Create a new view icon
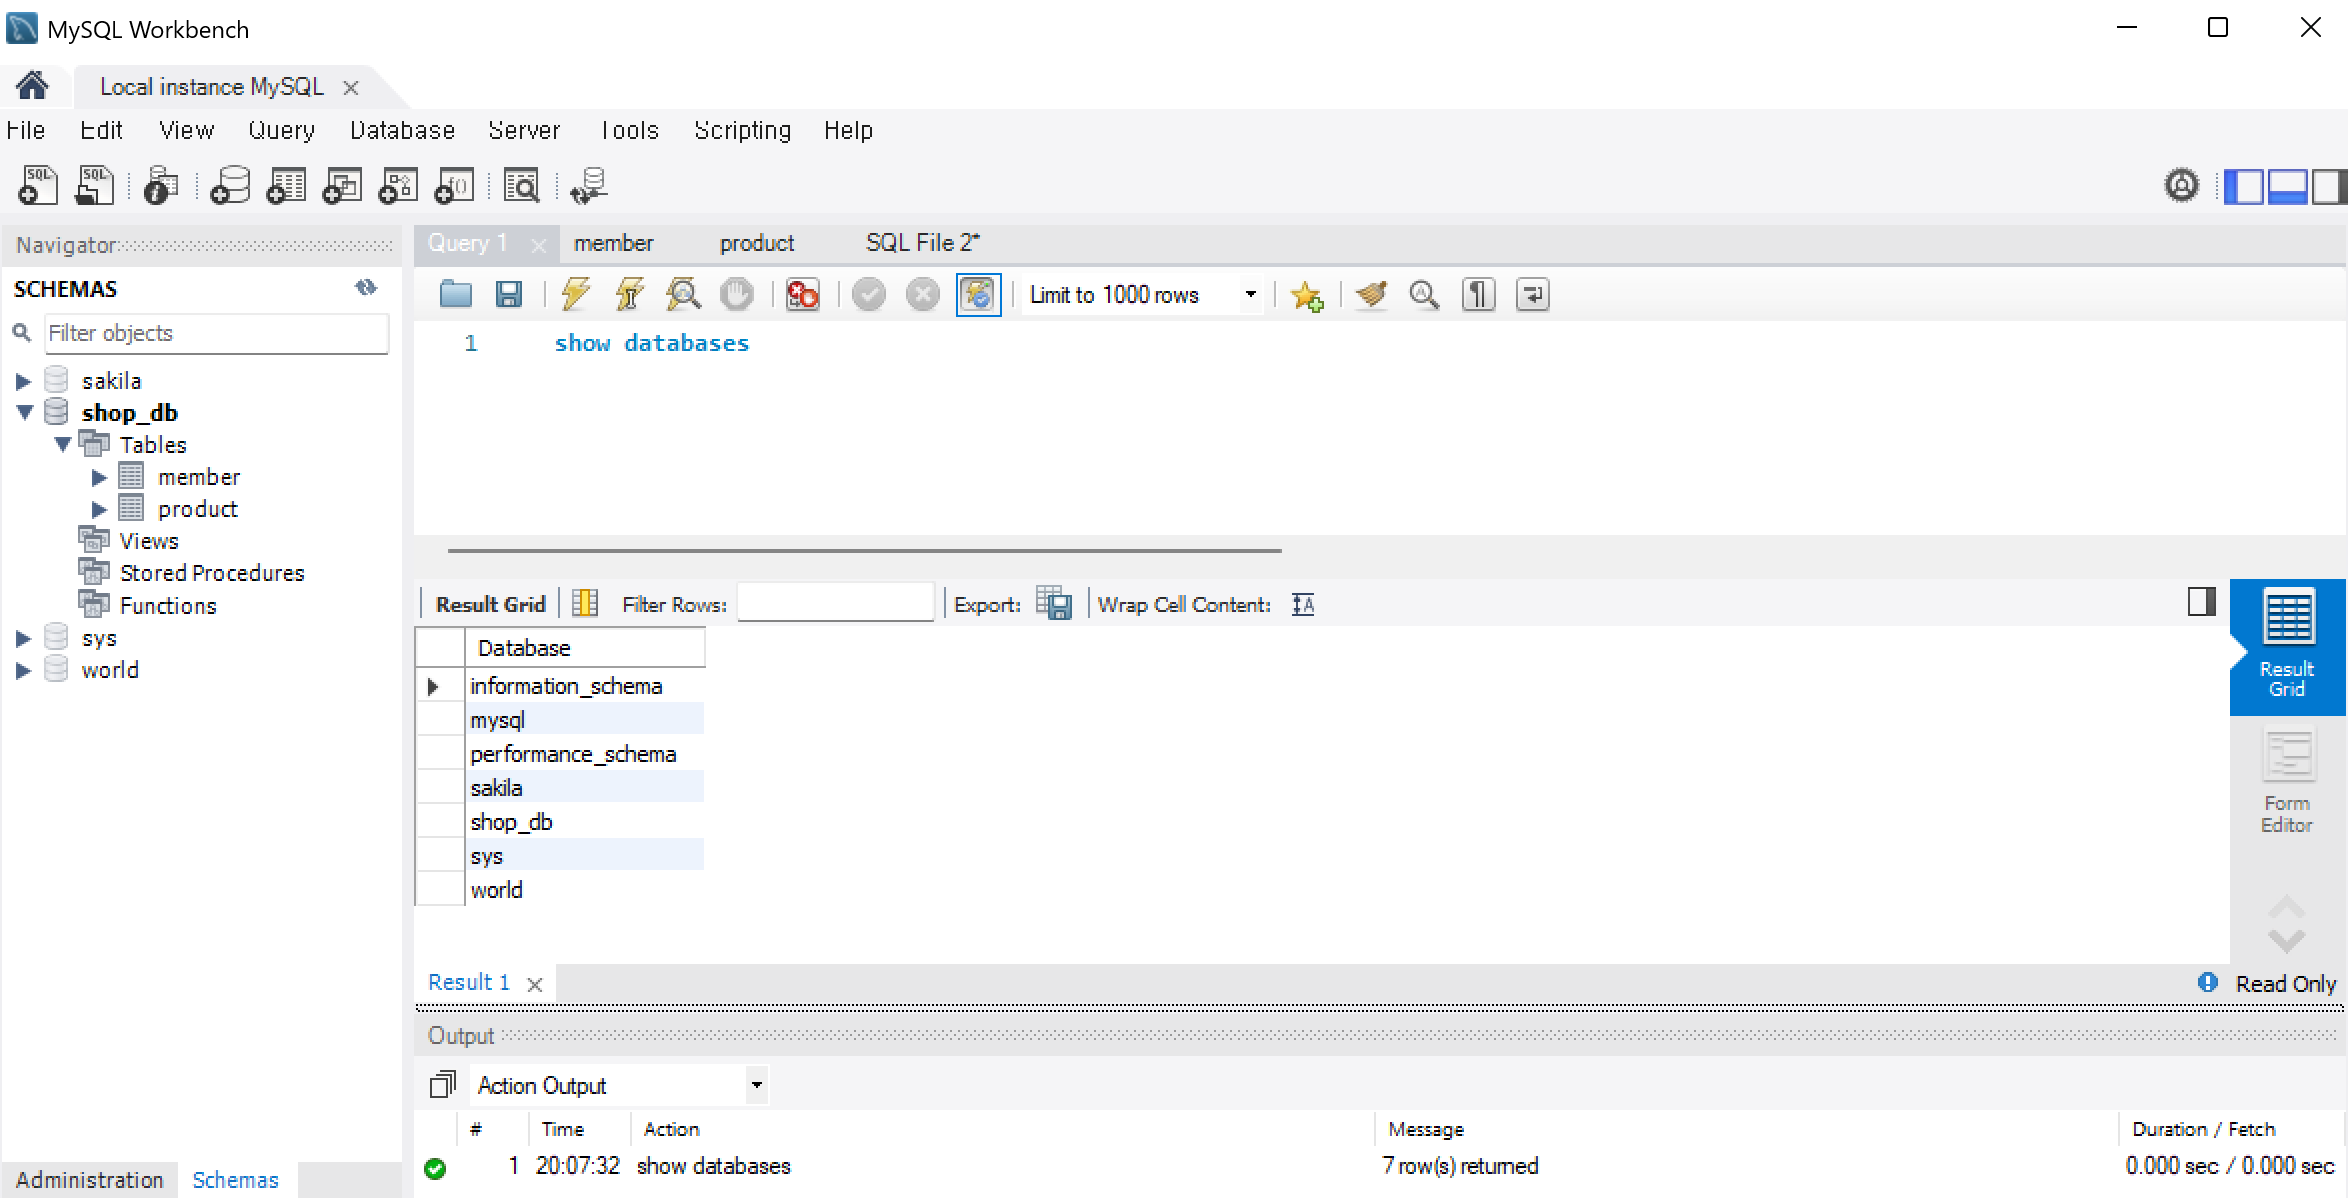This screenshot has height=1198, width=2348. (342, 186)
